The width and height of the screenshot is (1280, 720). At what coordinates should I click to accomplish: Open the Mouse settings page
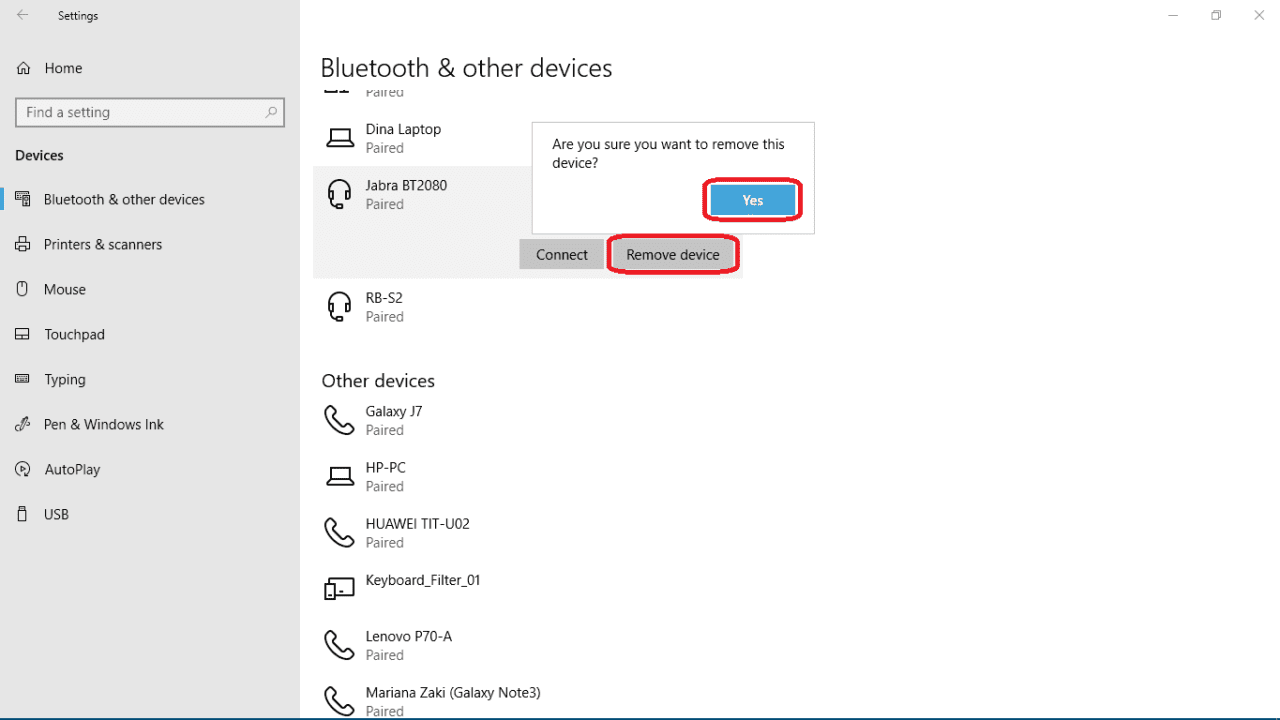[64, 289]
